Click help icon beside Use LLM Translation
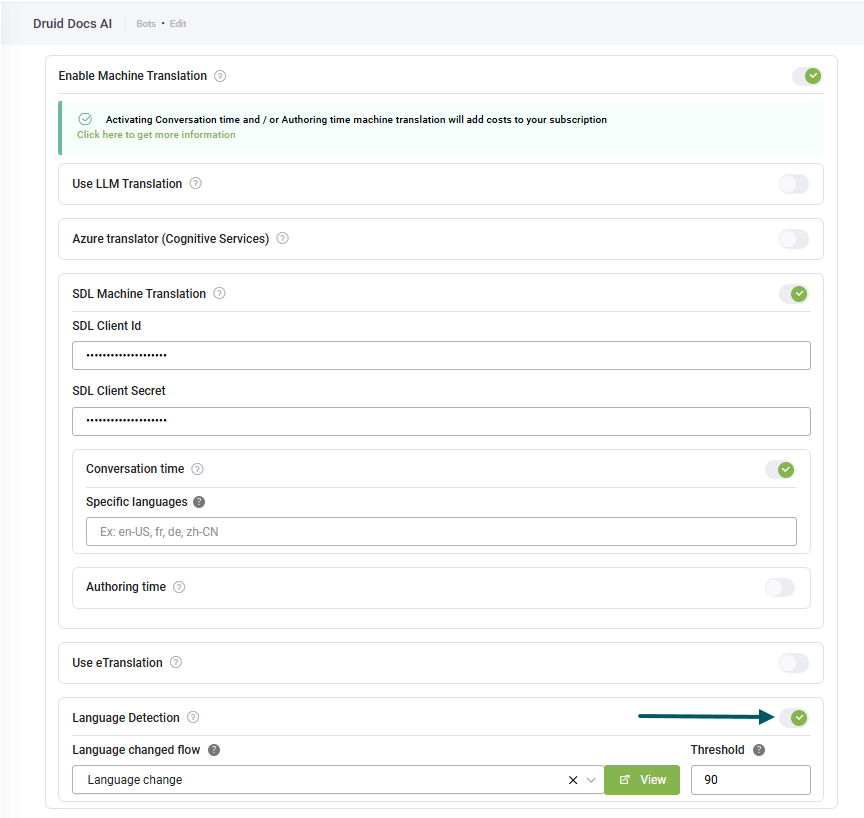The width and height of the screenshot is (864, 818). click(x=196, y=184)
